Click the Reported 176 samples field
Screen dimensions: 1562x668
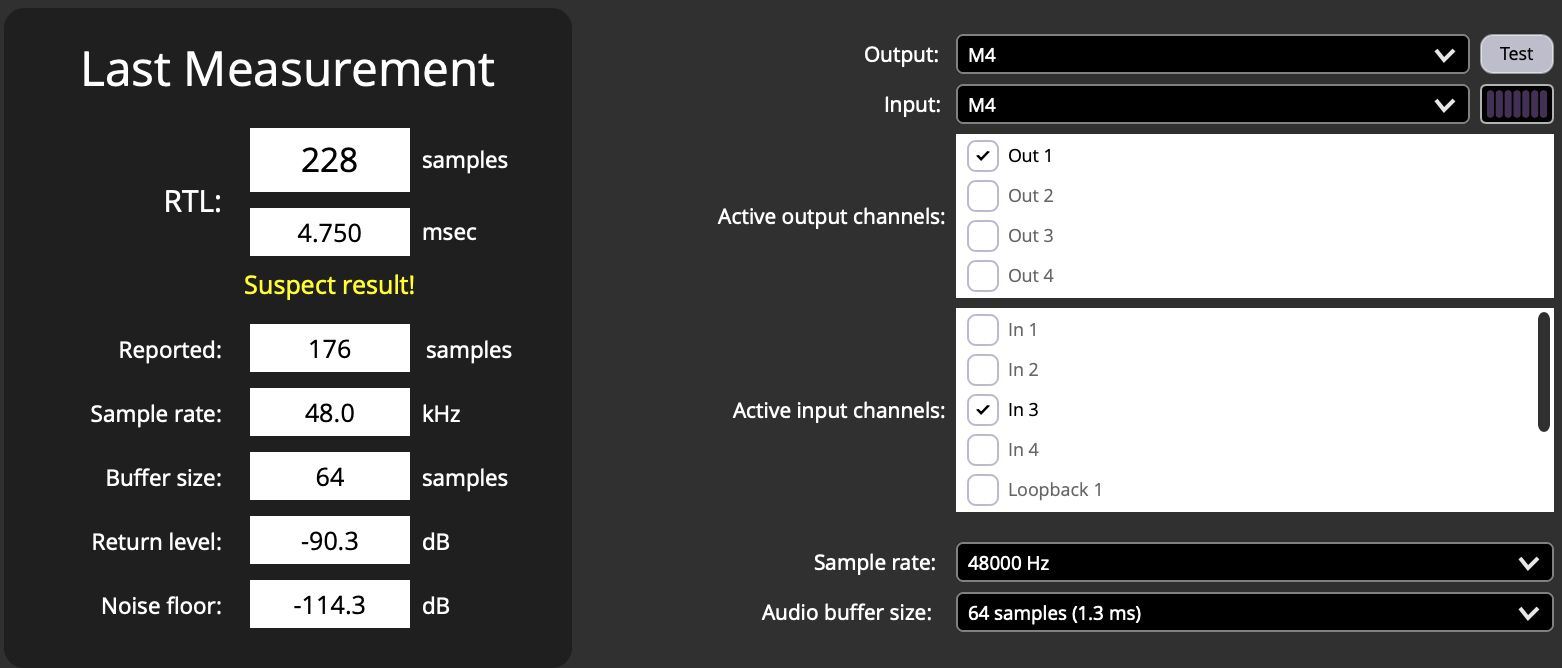pyautogui.click(x=329, y=349)
